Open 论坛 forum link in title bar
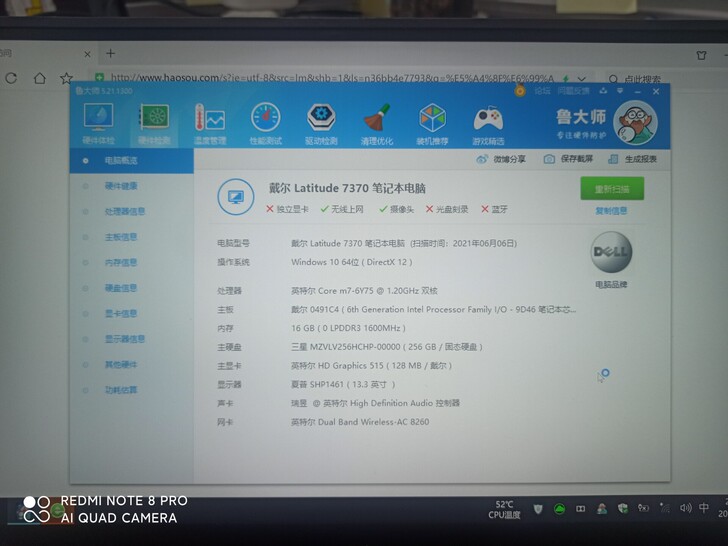728x546 pixels. pyautogui.click(x=542, y=91)
